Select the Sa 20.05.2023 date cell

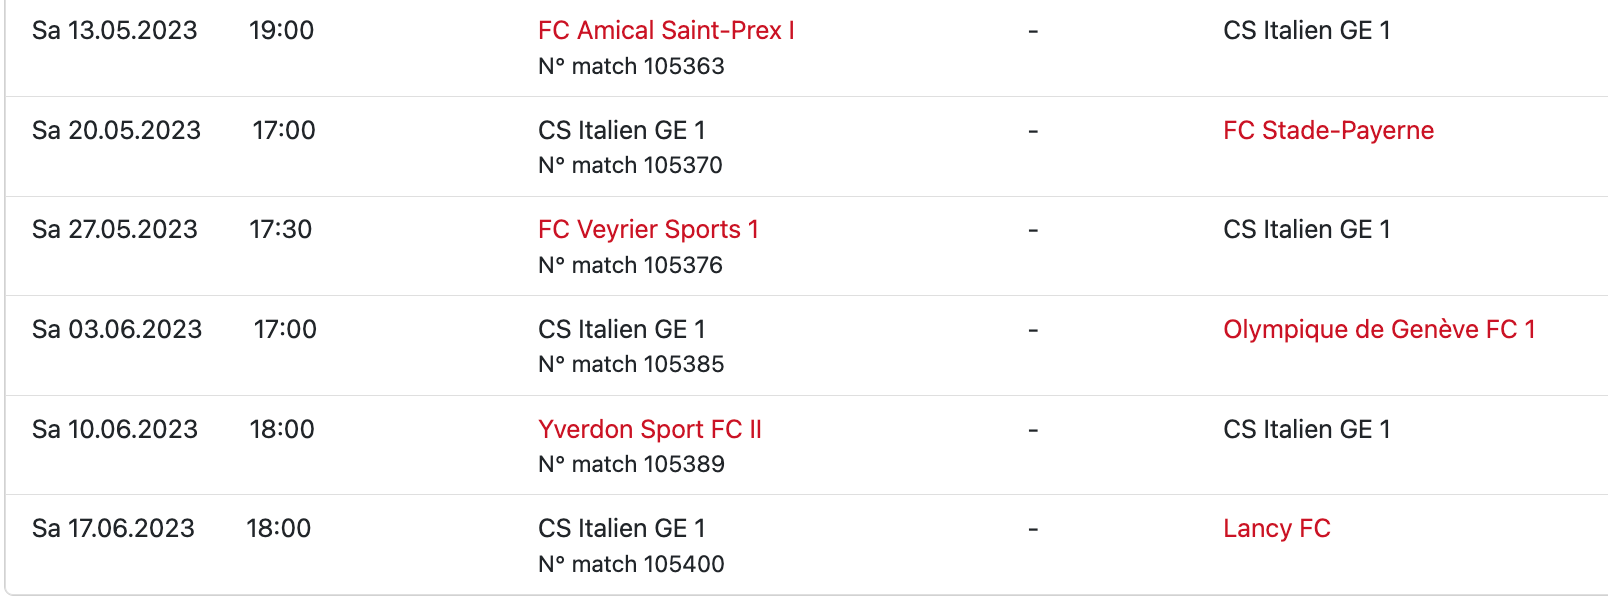pyautogui.click(x=116, y=131)
